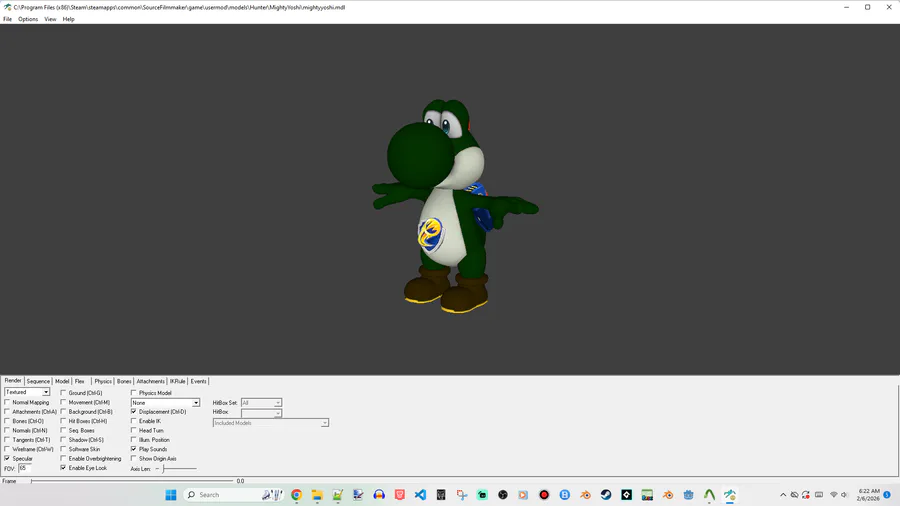Screen dimensions: 900x506
Task: Switch to the Sequence tab
Action: [38, 381]
